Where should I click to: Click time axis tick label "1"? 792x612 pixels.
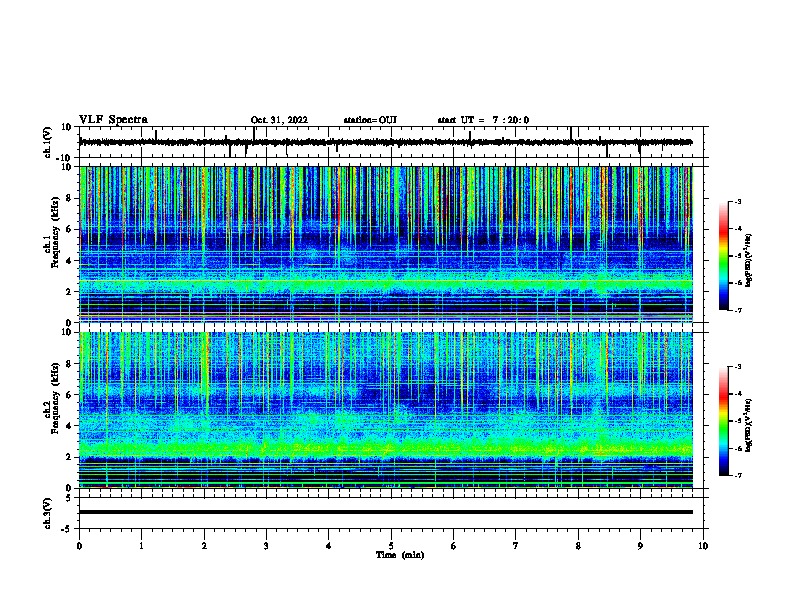tap(141, 546)
